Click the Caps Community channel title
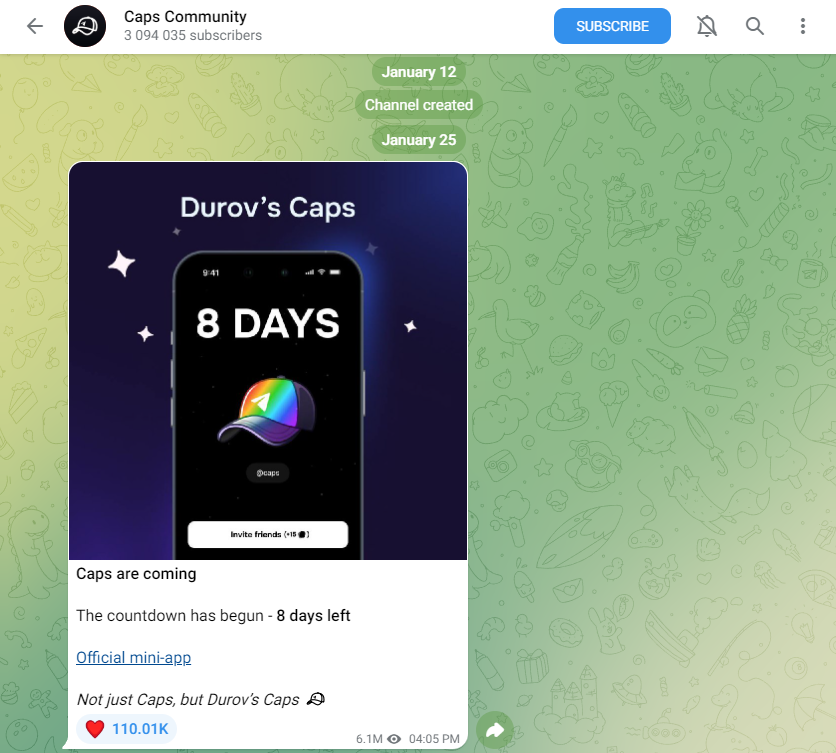Viewport: 836px width, 753px height. 185,17
